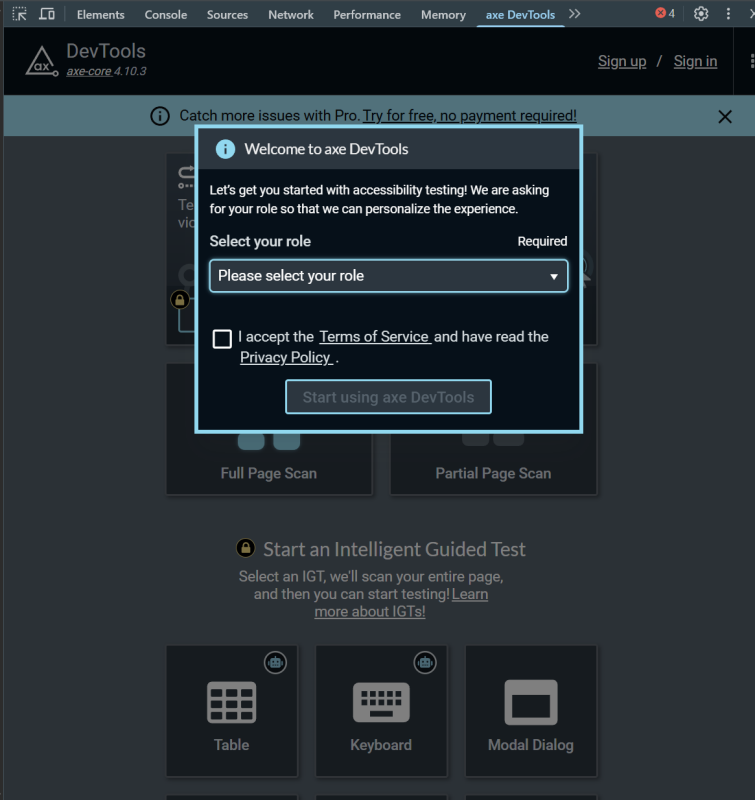
Task: Open the Please select your role dropdown
Action: click(x=389, y=276)
